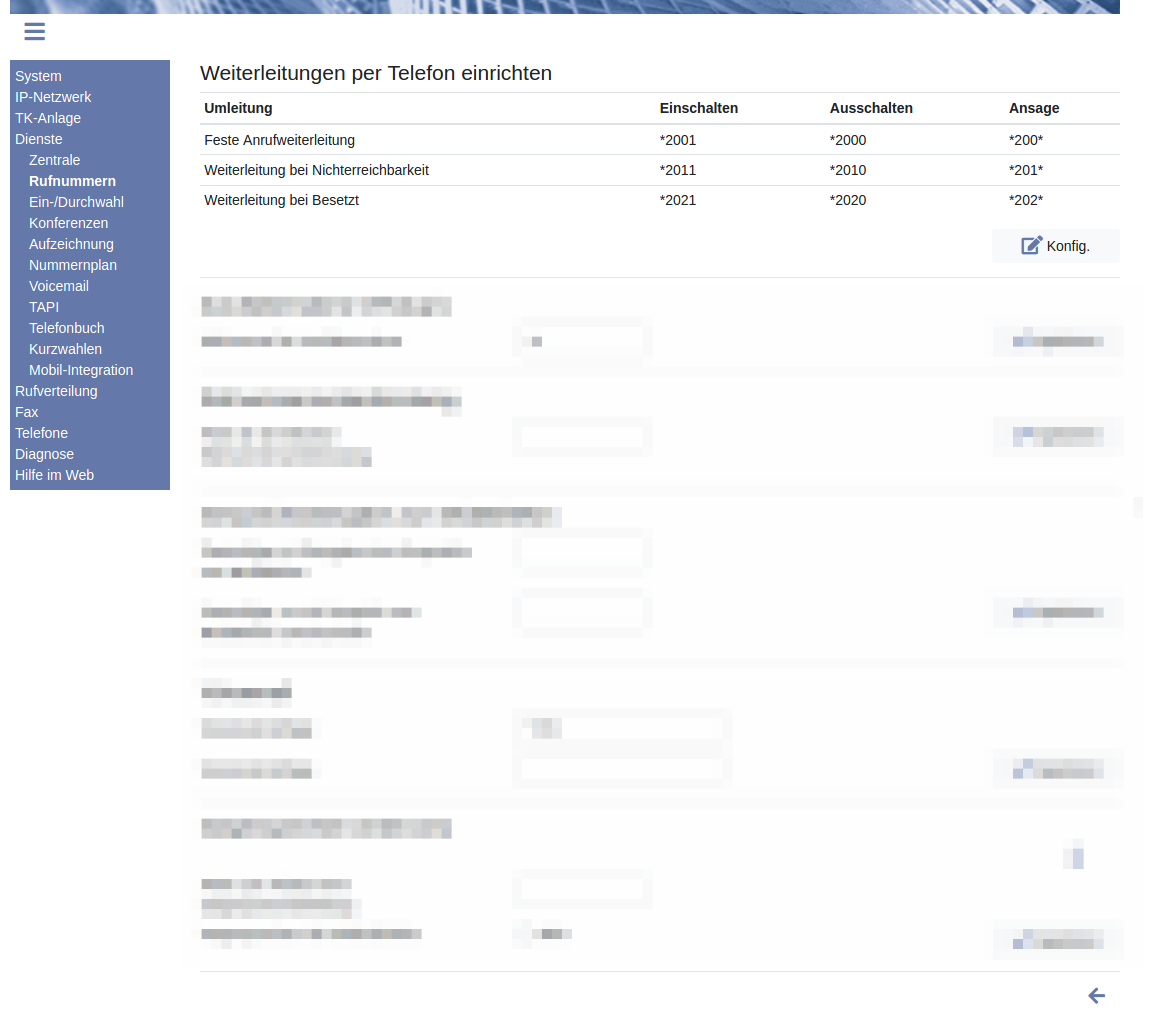Select Kurzwahlen submenu item
This screenshot has height=1021, width=1151.
click(65, 349)
